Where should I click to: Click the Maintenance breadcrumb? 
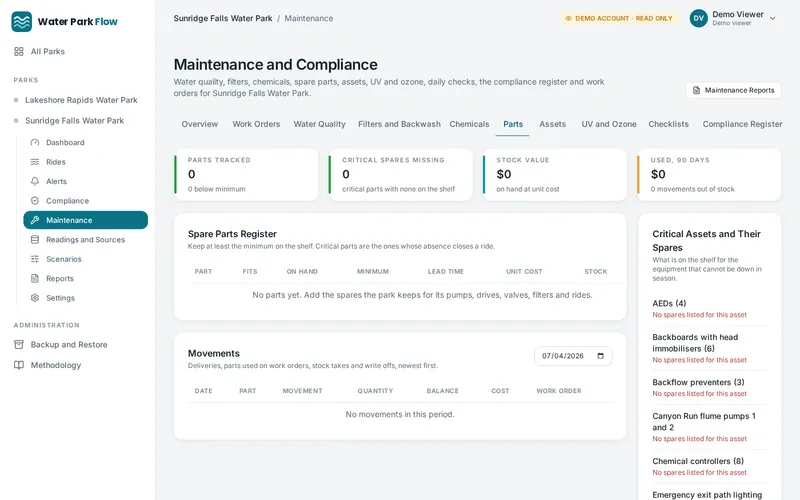tap(309, 18)
